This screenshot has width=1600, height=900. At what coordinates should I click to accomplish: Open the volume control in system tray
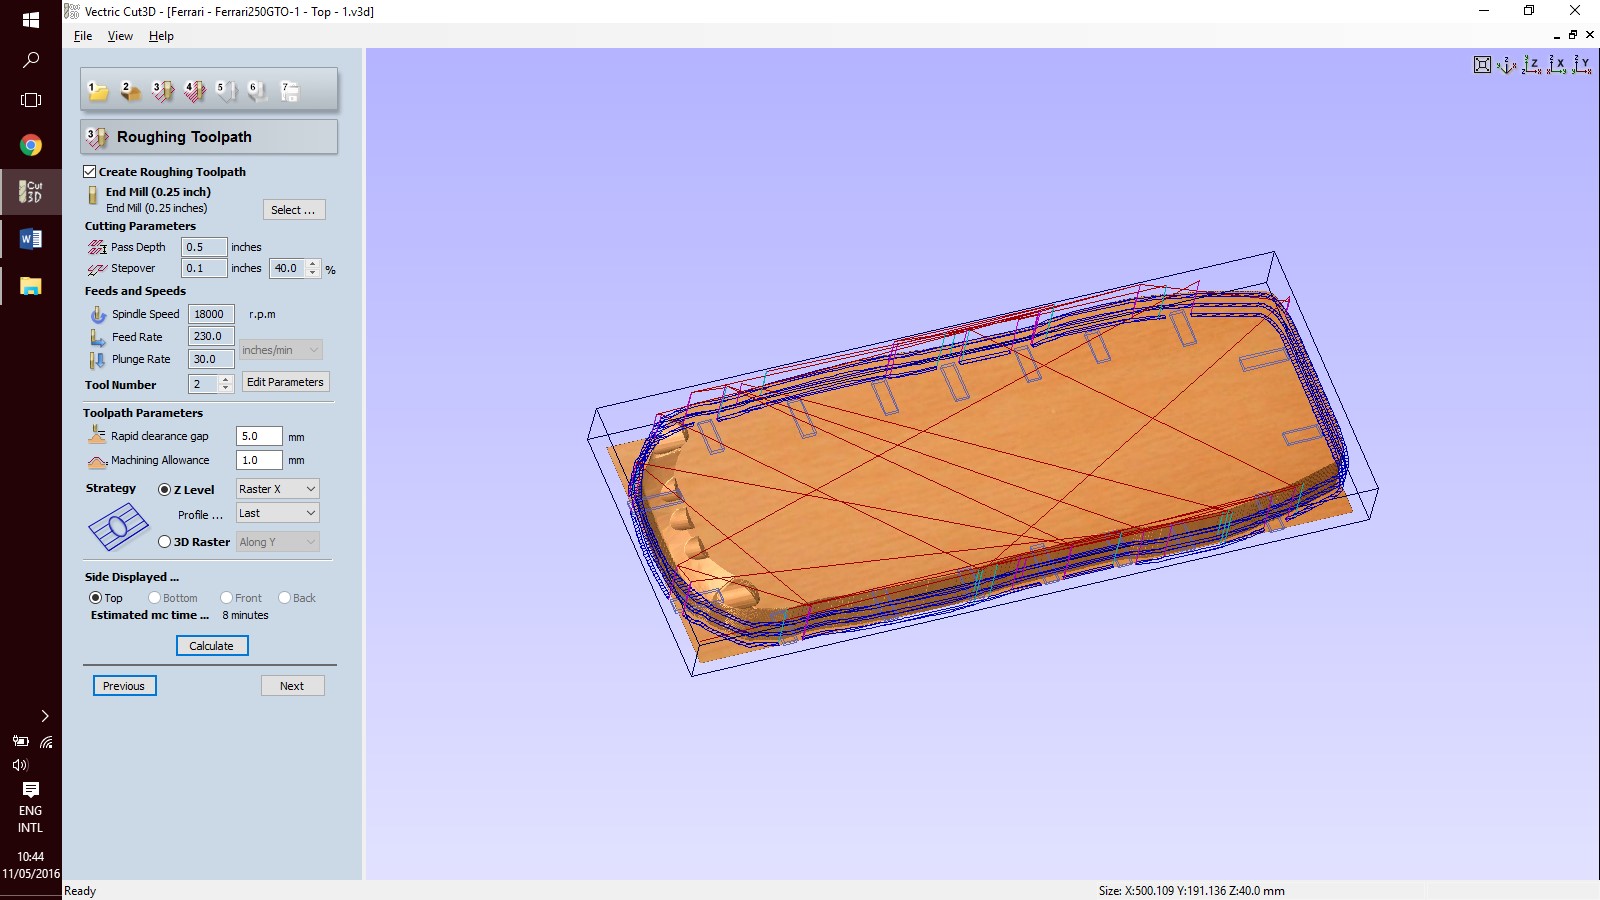(x=20, y=765)
